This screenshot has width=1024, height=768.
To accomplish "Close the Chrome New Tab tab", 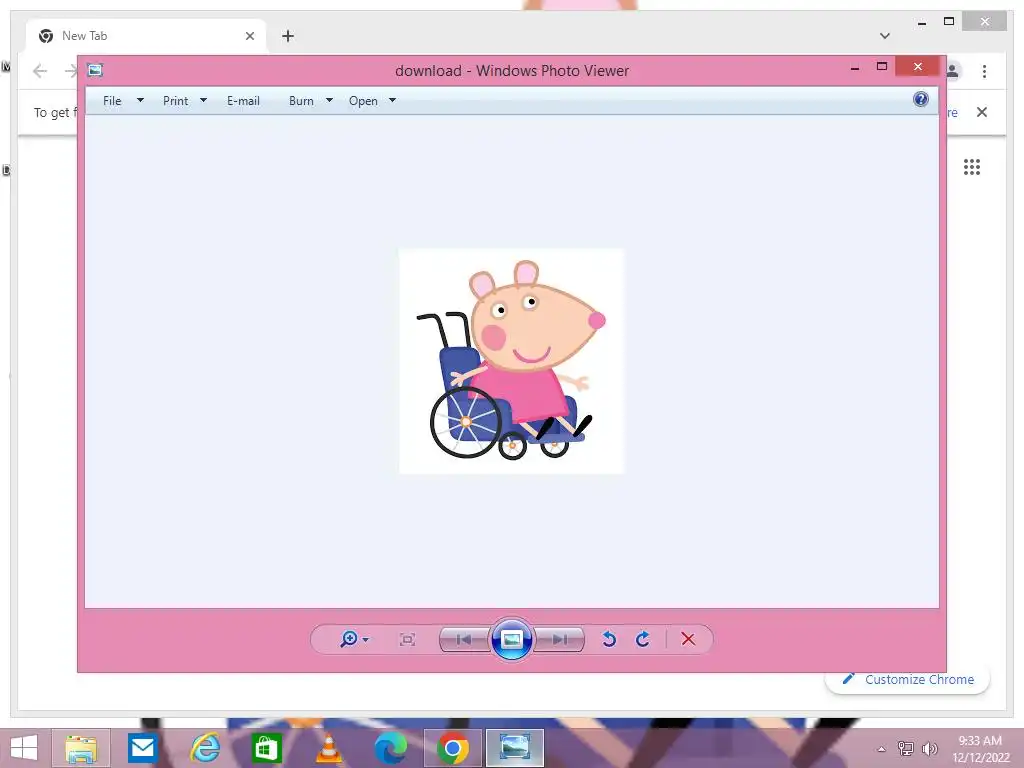I will click(x=249, y=36).
